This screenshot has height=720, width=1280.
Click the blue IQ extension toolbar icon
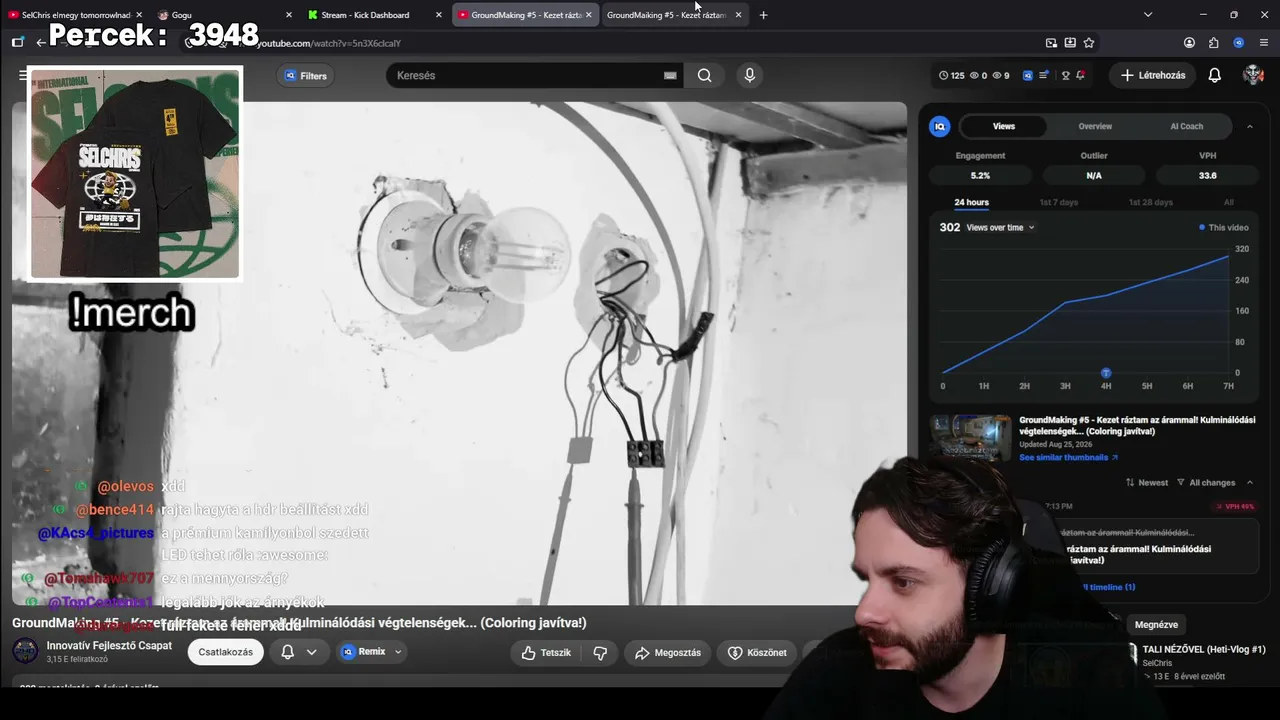pyautogui.click(x=1239, y=43)
